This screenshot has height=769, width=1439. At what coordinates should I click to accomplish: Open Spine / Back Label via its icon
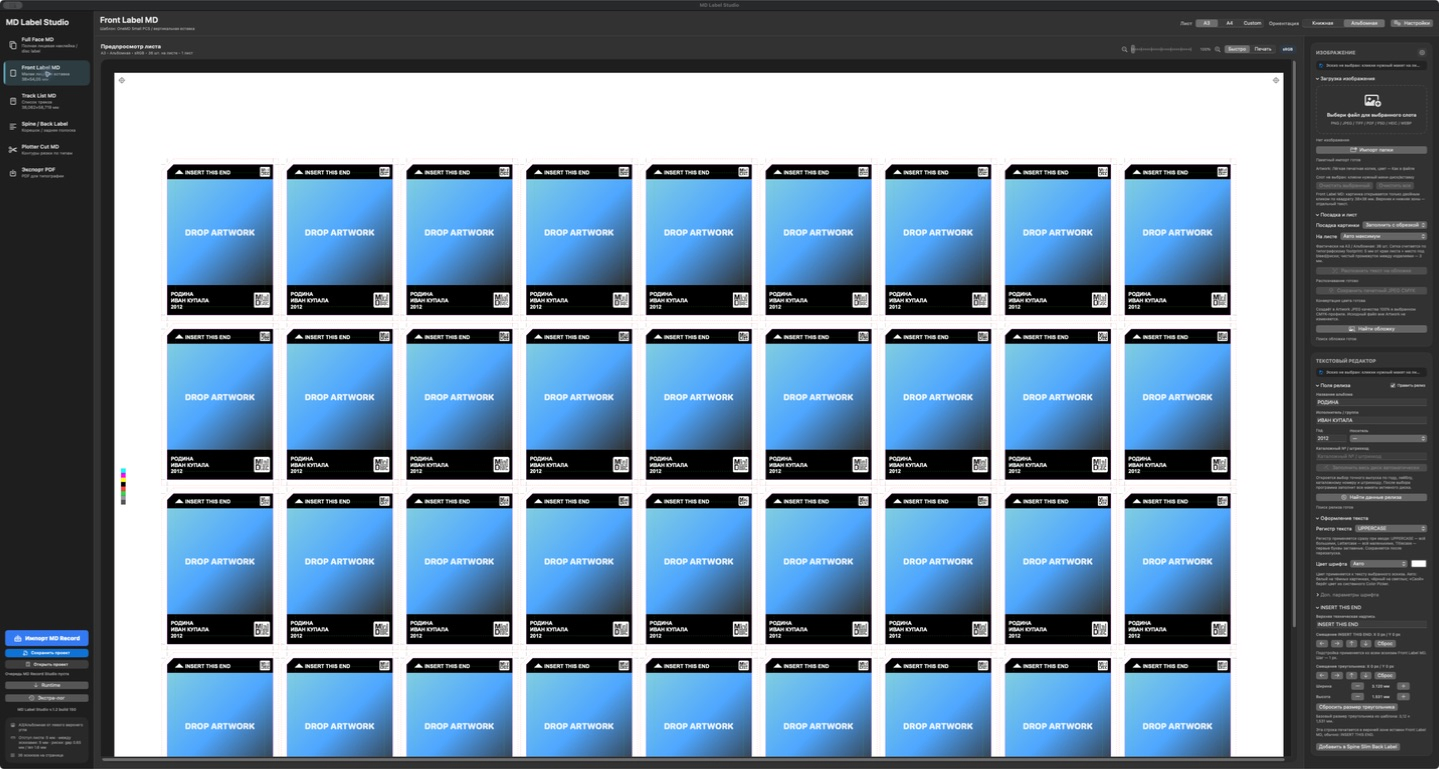pos(12,127)
